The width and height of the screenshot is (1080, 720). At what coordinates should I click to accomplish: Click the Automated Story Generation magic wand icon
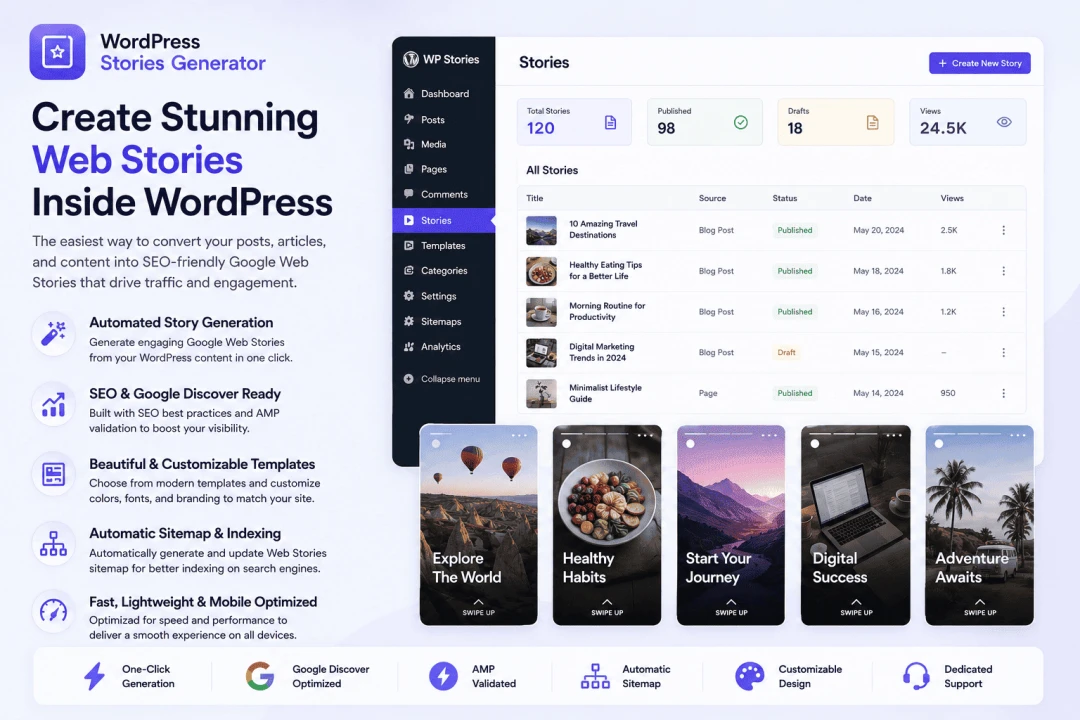tap(53, 333)
